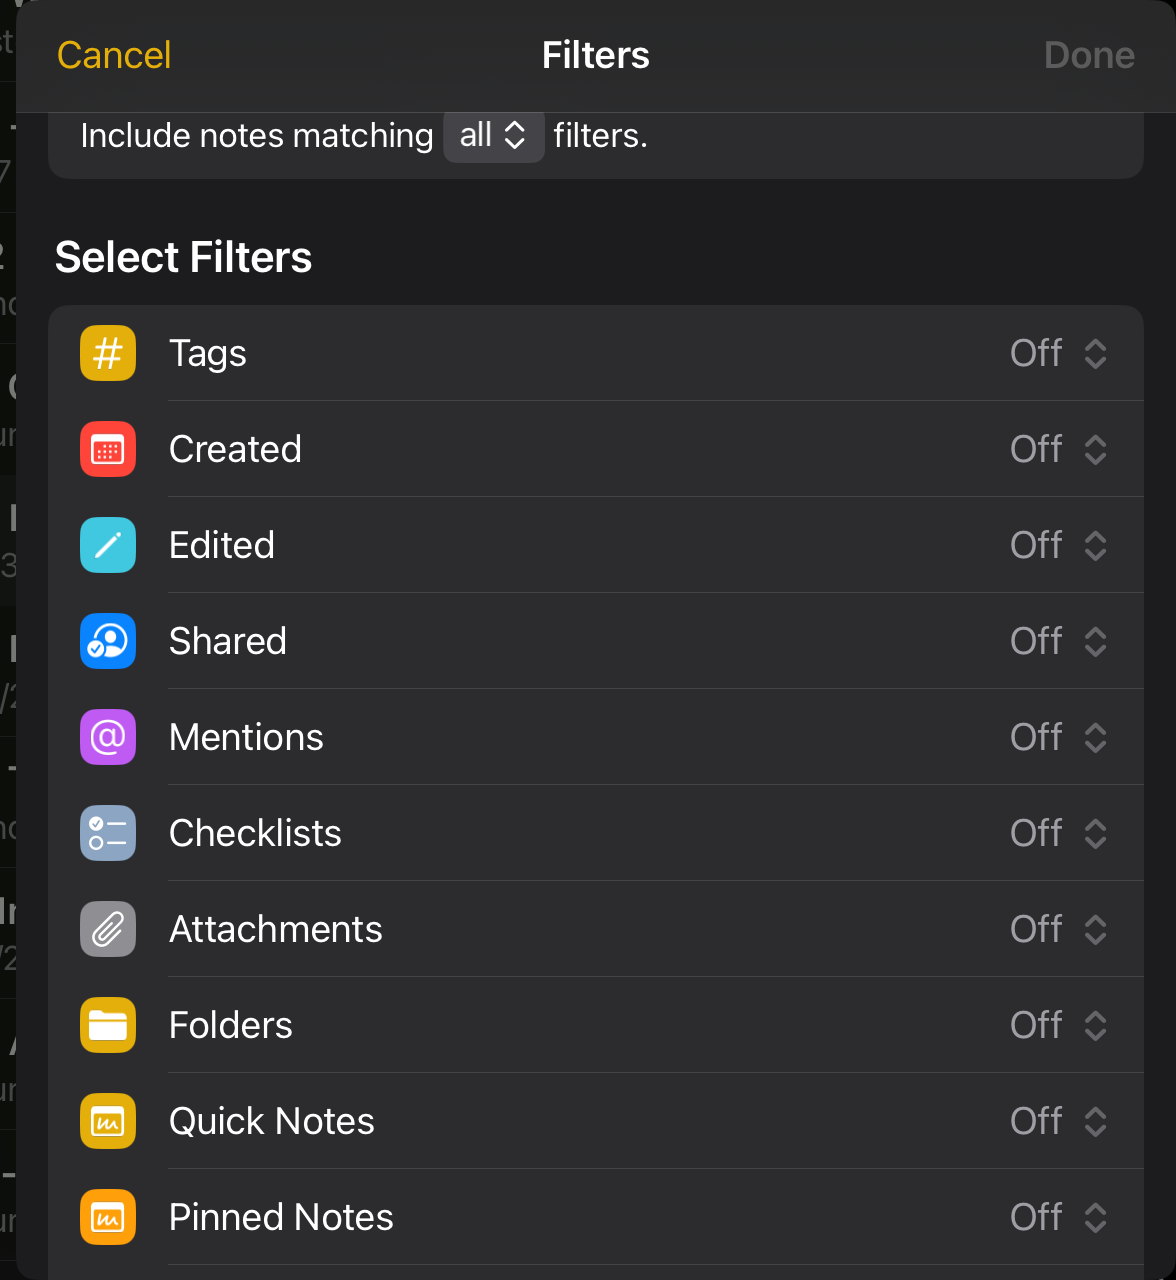Open the Attachments Off selector
The height and width of the screenshot is (1280, 1176).
pos(1058,929)
